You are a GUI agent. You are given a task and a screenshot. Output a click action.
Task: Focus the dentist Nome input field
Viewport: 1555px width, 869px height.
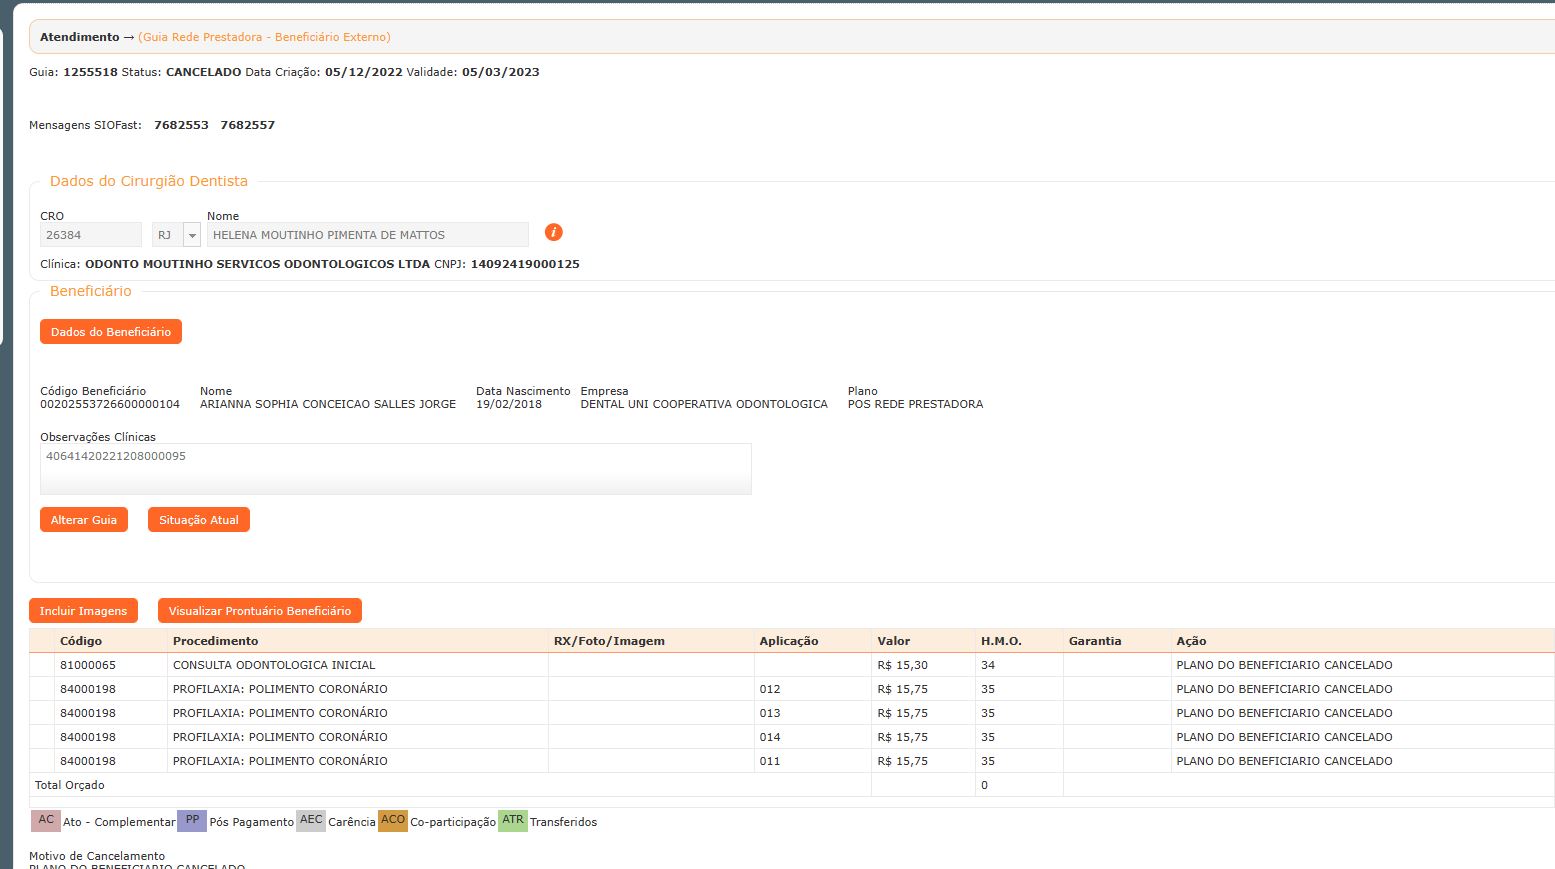(x=367, y=235)
